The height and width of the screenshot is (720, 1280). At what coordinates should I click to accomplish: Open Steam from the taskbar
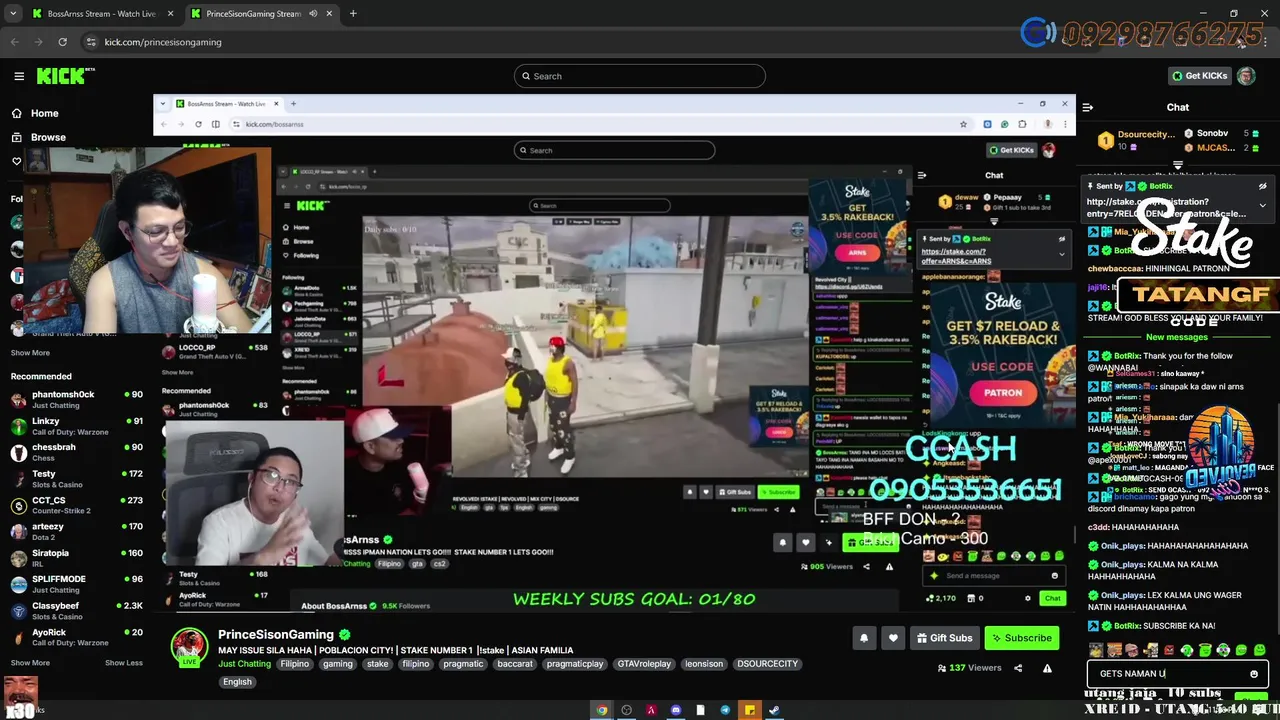point(774,710)
